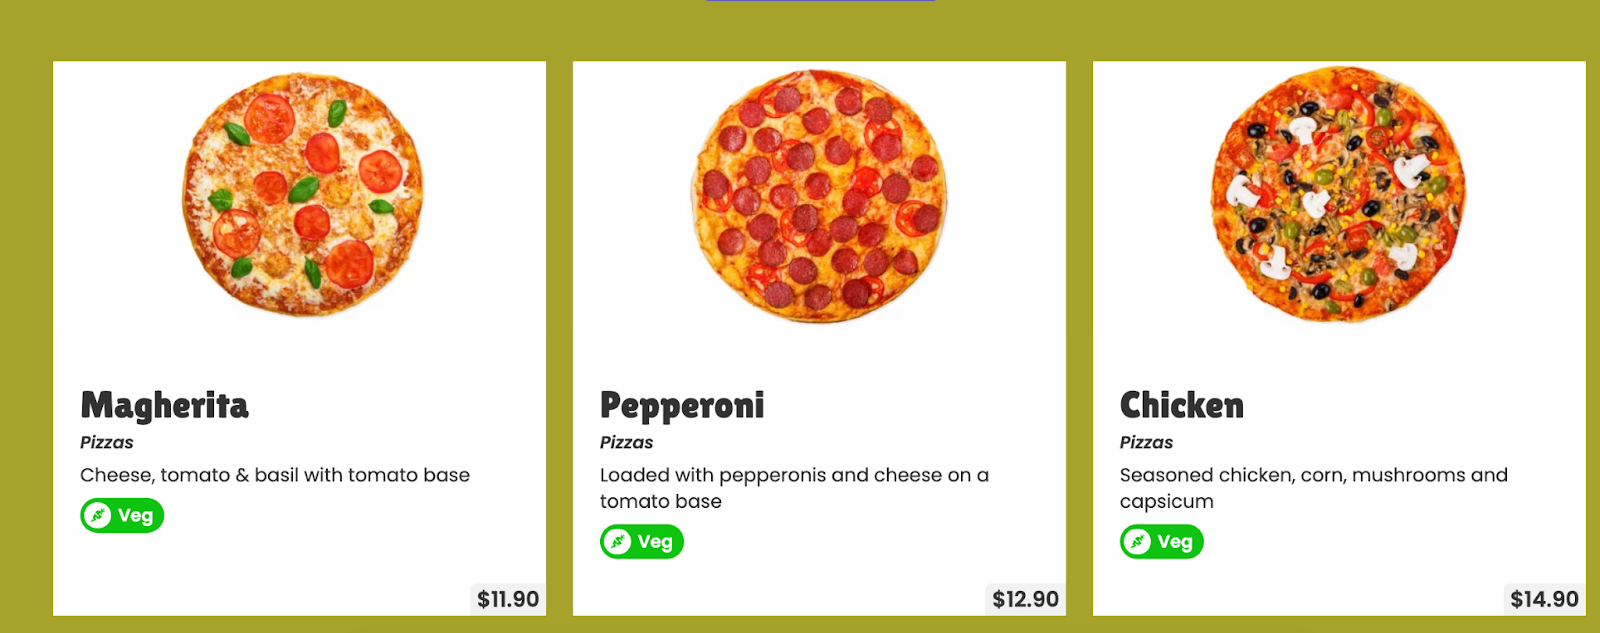Click the Veg leaf icon under Chicken
Image resolution: width=1600 pixels, height=633 pixels.
coord(1137,542)
